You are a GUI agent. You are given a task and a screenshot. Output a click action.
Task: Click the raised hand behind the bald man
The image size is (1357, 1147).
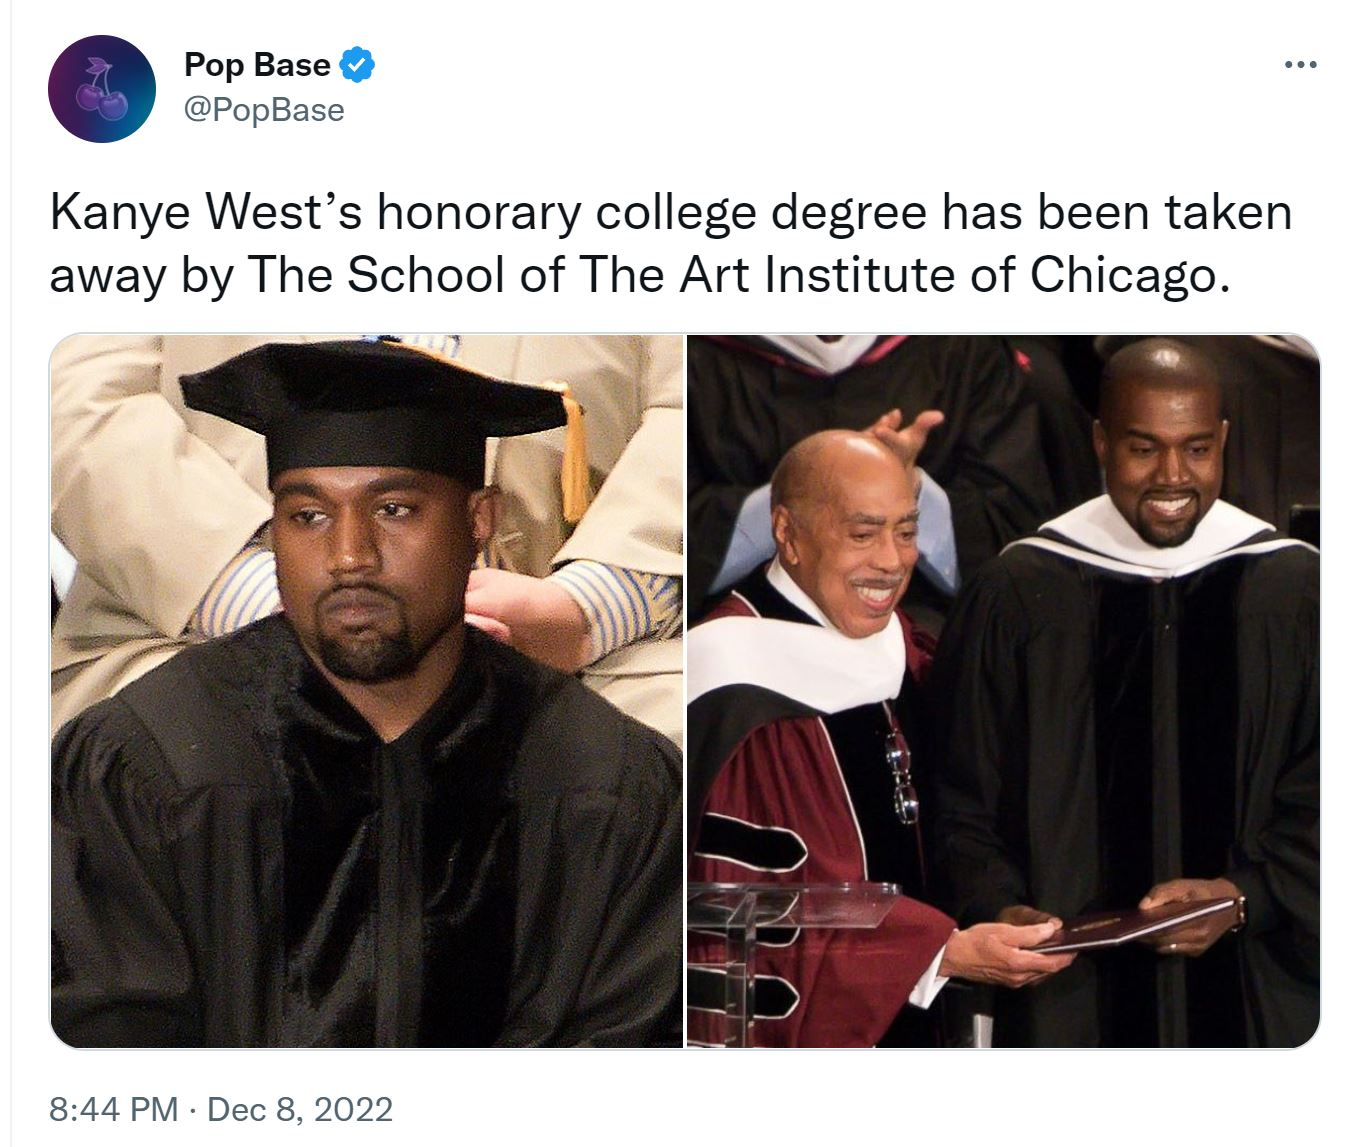point(905,435)
